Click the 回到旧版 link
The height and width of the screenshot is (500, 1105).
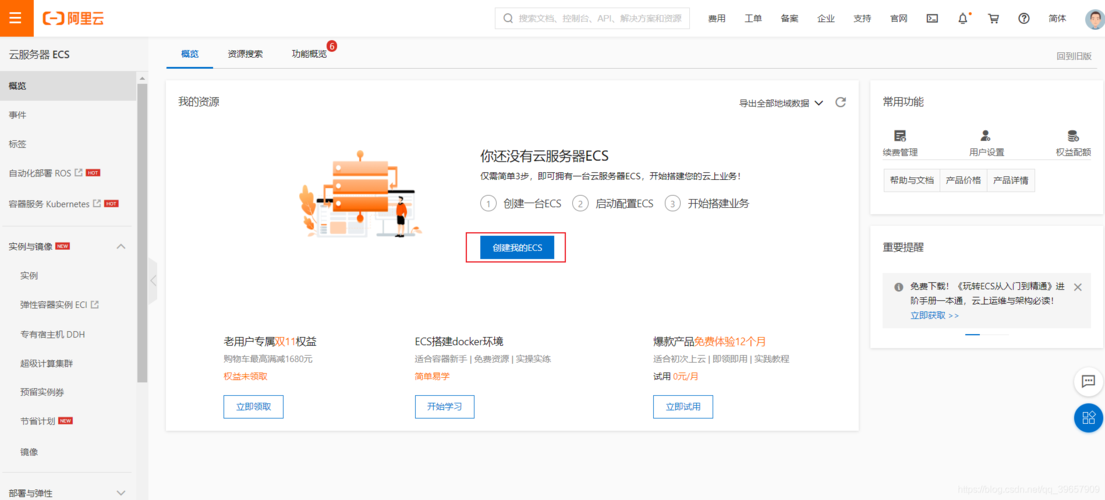(x=1074, y=56)
